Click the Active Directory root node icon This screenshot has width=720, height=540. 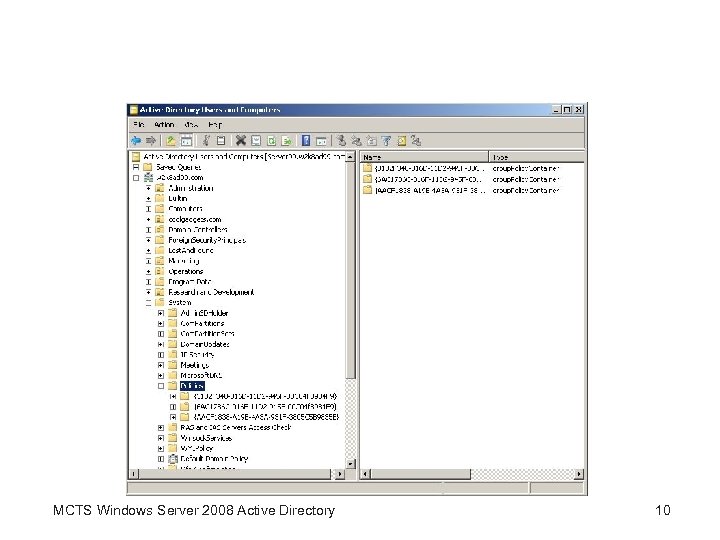[136, 157]
